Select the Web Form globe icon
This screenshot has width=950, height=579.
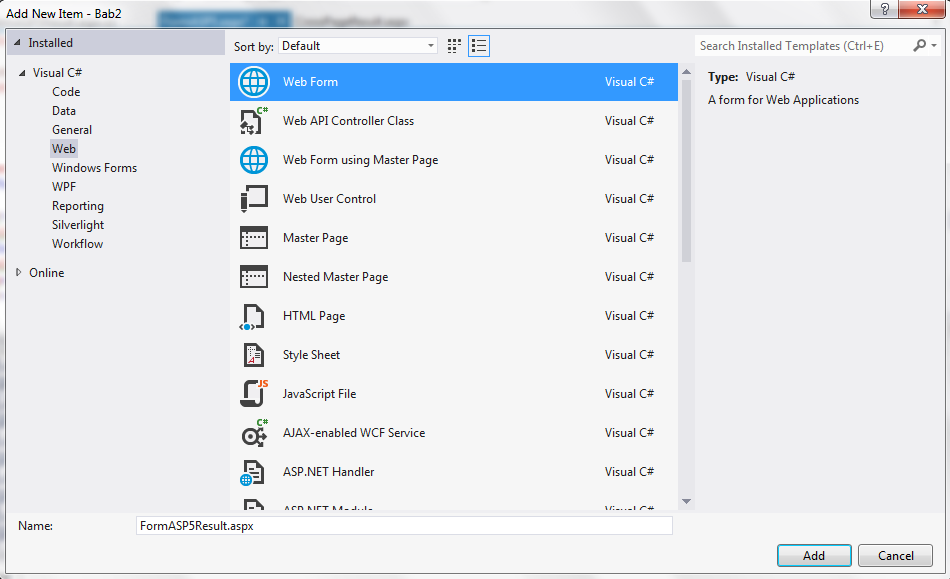253,82
